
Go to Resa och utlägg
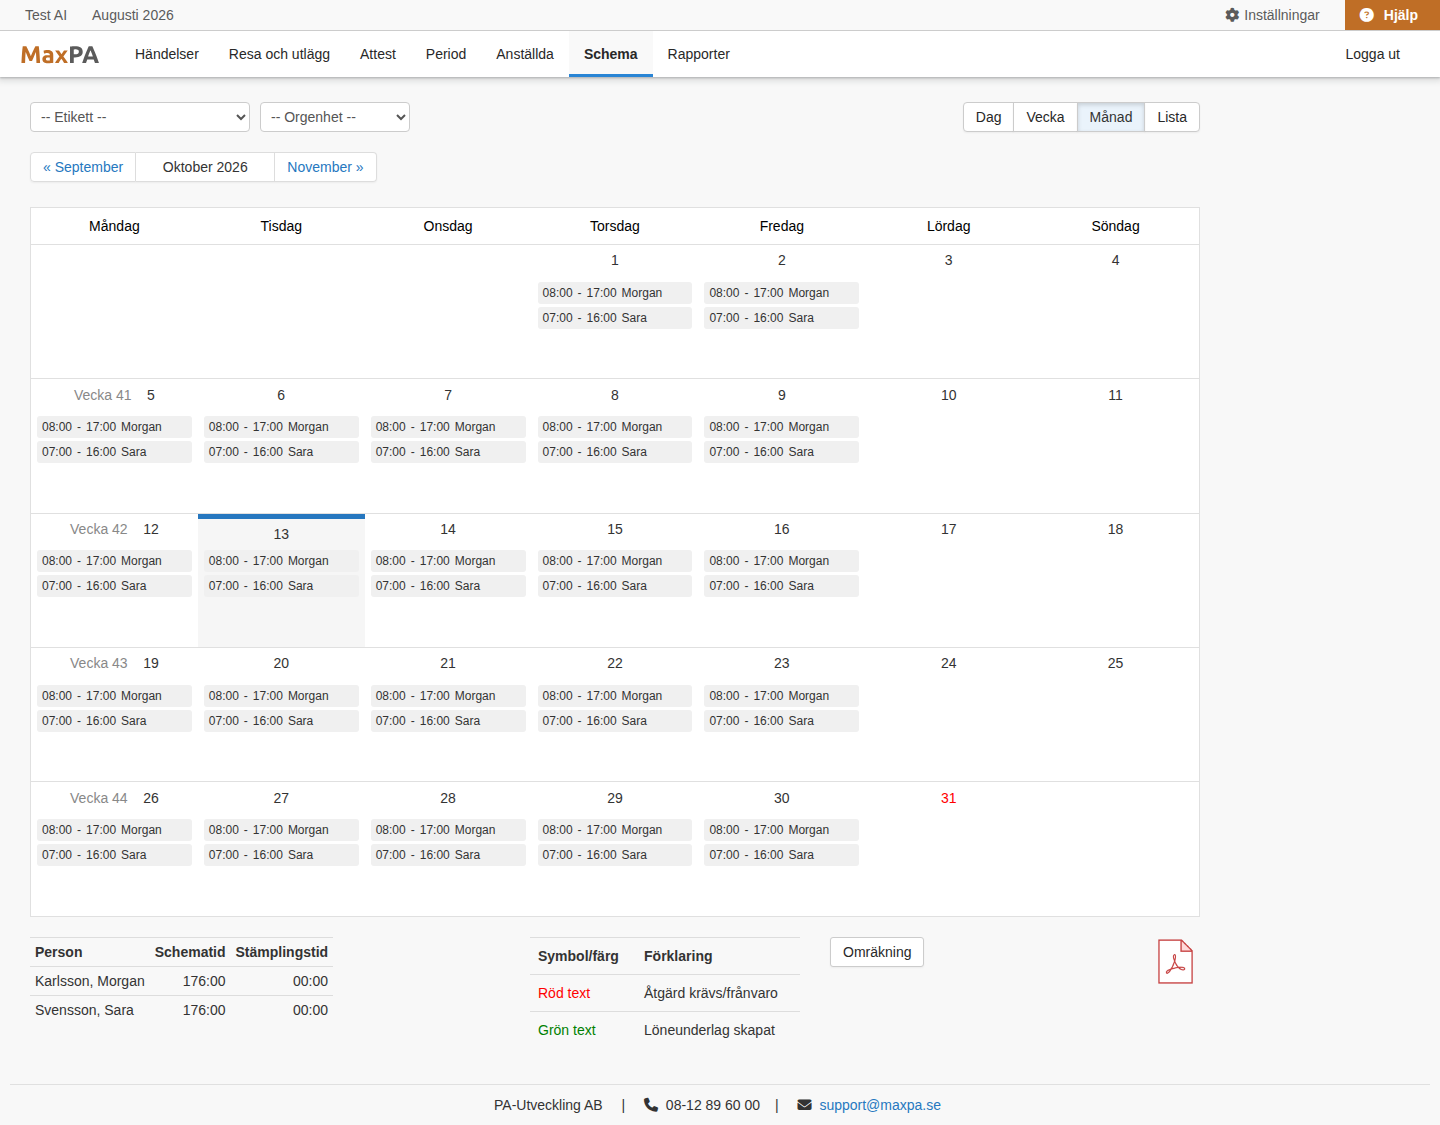[x=279, y=54]
